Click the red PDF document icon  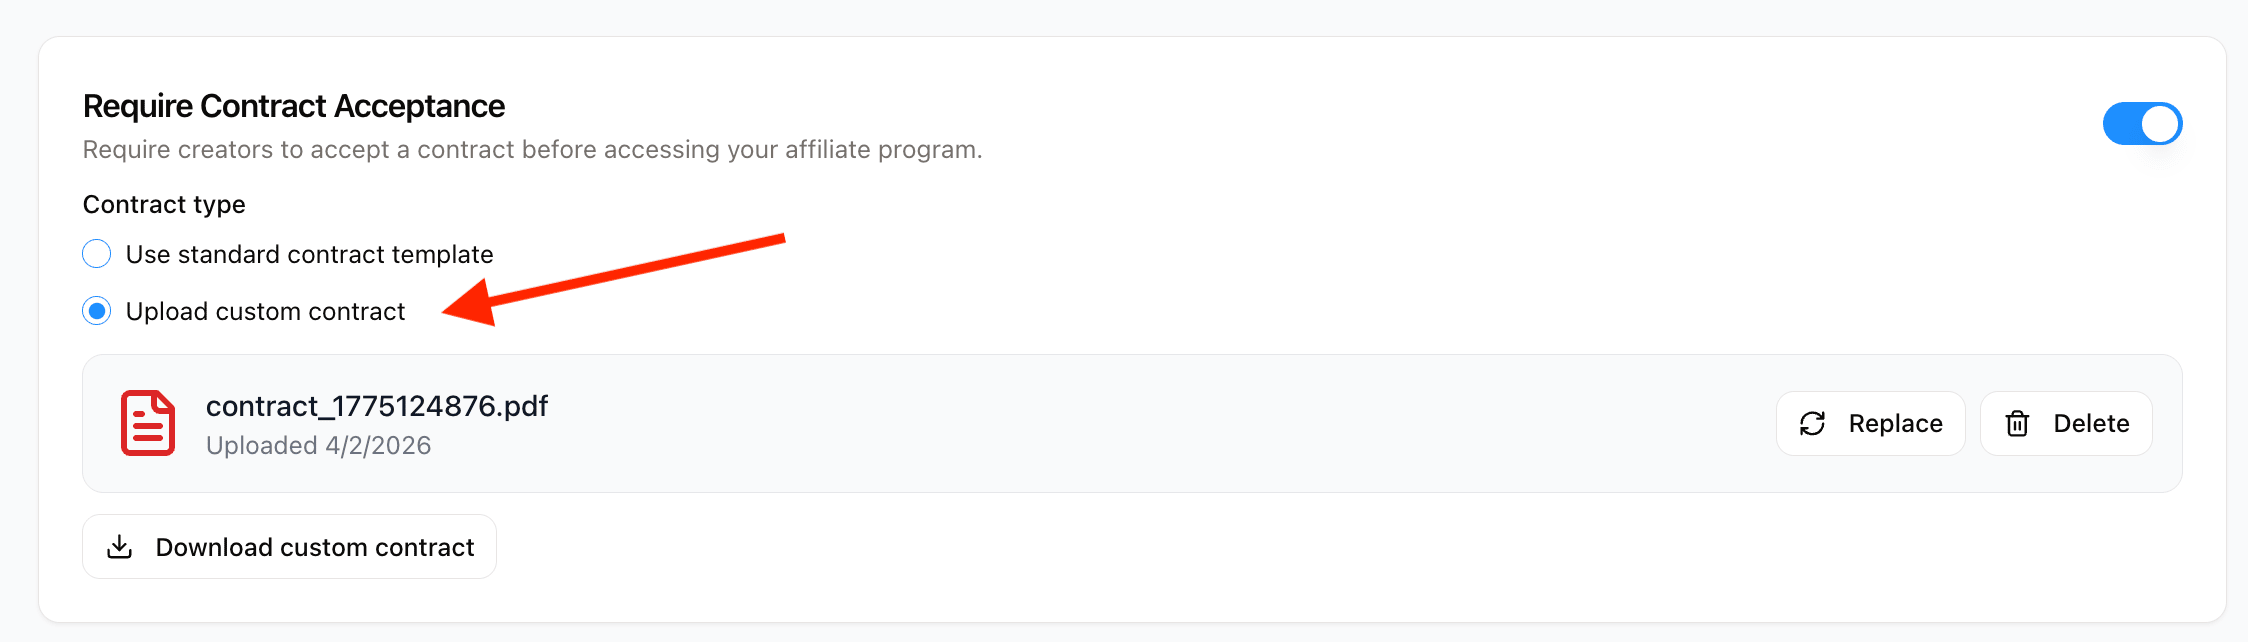tap(148, 423)
